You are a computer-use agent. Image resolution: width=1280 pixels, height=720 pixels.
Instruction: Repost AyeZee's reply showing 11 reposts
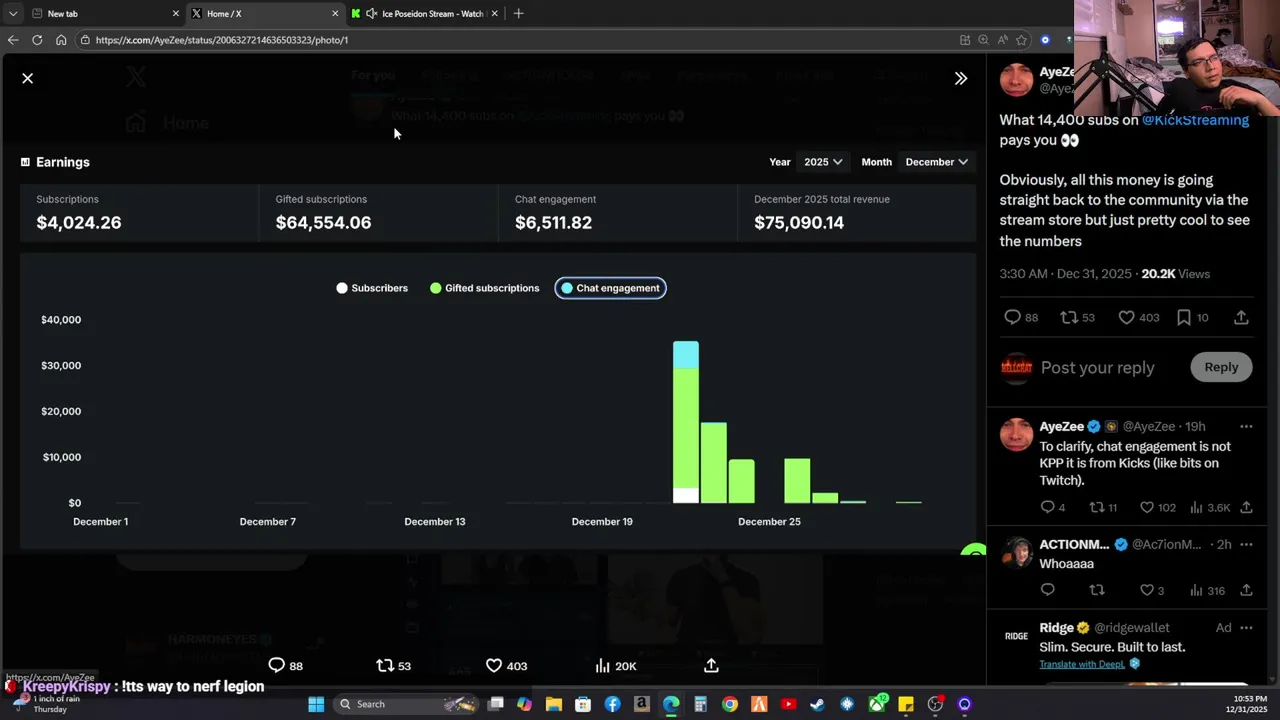(x=1103, y=507)
